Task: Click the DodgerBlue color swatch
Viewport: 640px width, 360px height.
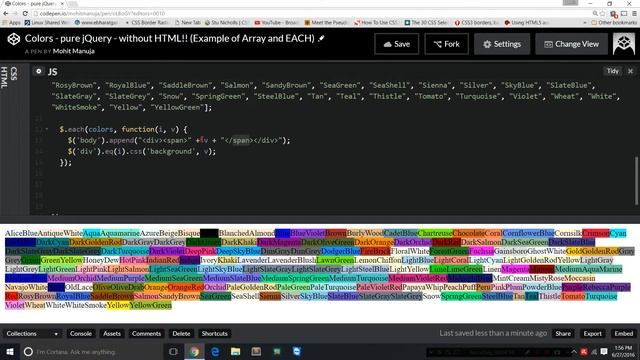Action: coord(341,251)
